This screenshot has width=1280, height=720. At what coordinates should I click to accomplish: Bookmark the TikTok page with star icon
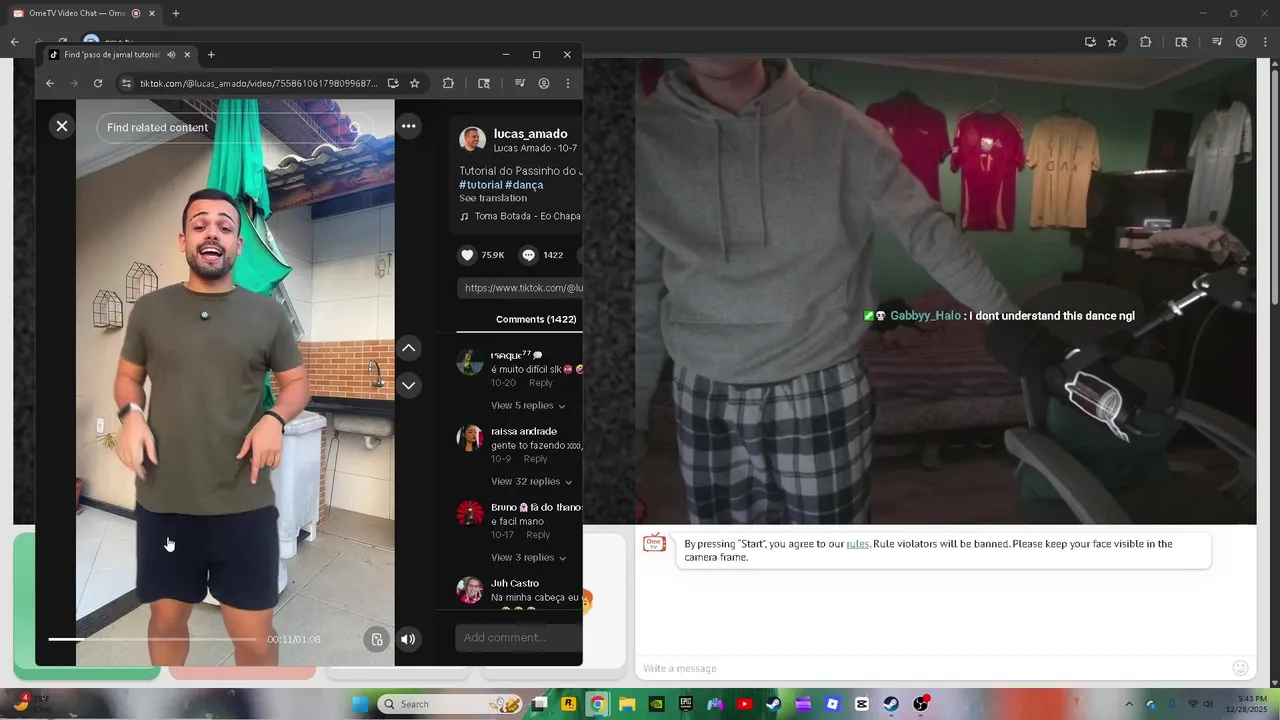(414, 83)
